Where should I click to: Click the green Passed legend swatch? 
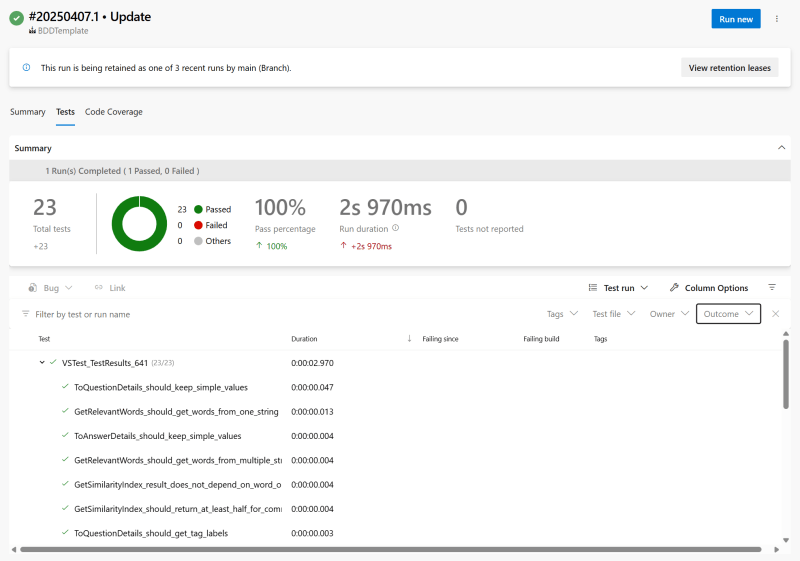(198, 209)
